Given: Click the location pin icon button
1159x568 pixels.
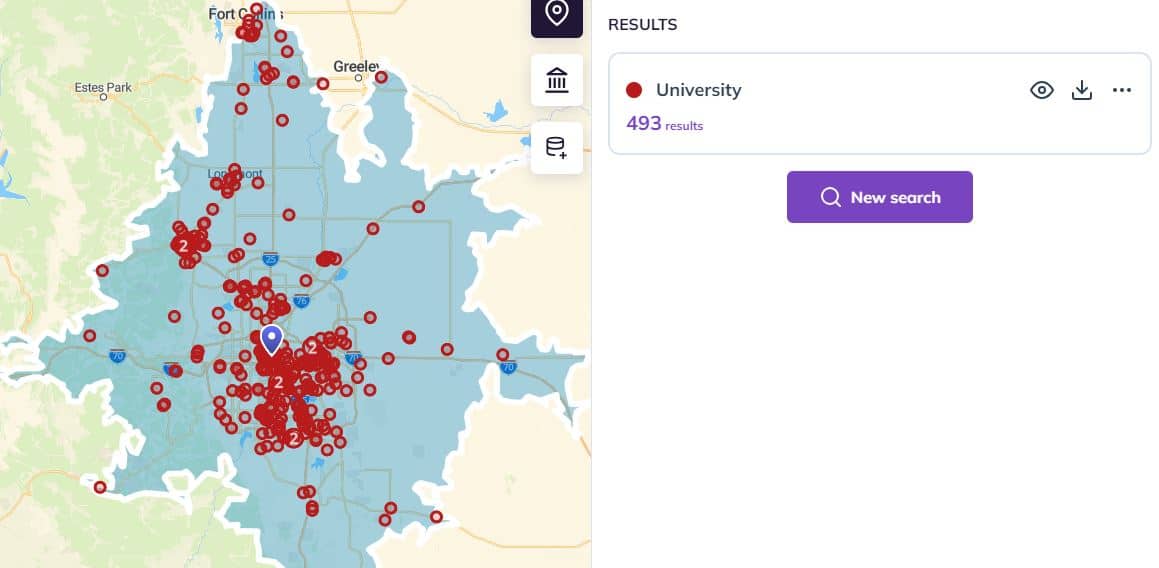Looking at the screenshot, I should (557, 15).
